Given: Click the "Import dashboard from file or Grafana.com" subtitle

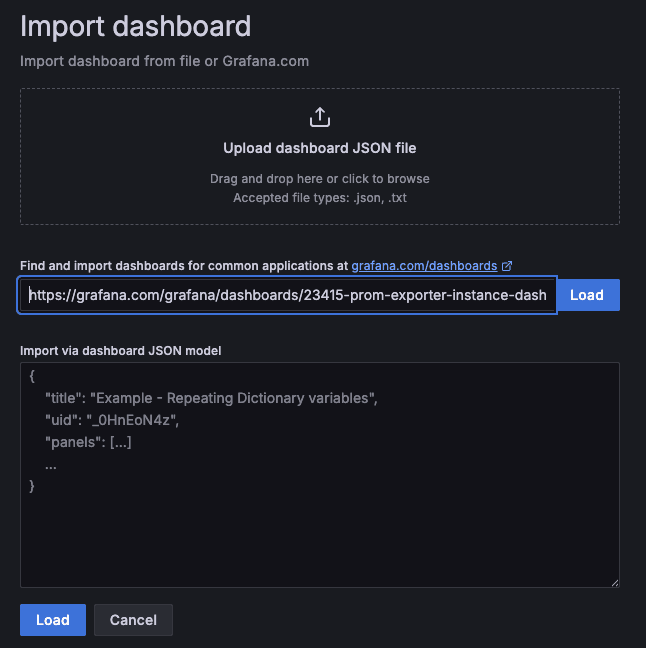Looking at the screenshot, I should [164, 61].
